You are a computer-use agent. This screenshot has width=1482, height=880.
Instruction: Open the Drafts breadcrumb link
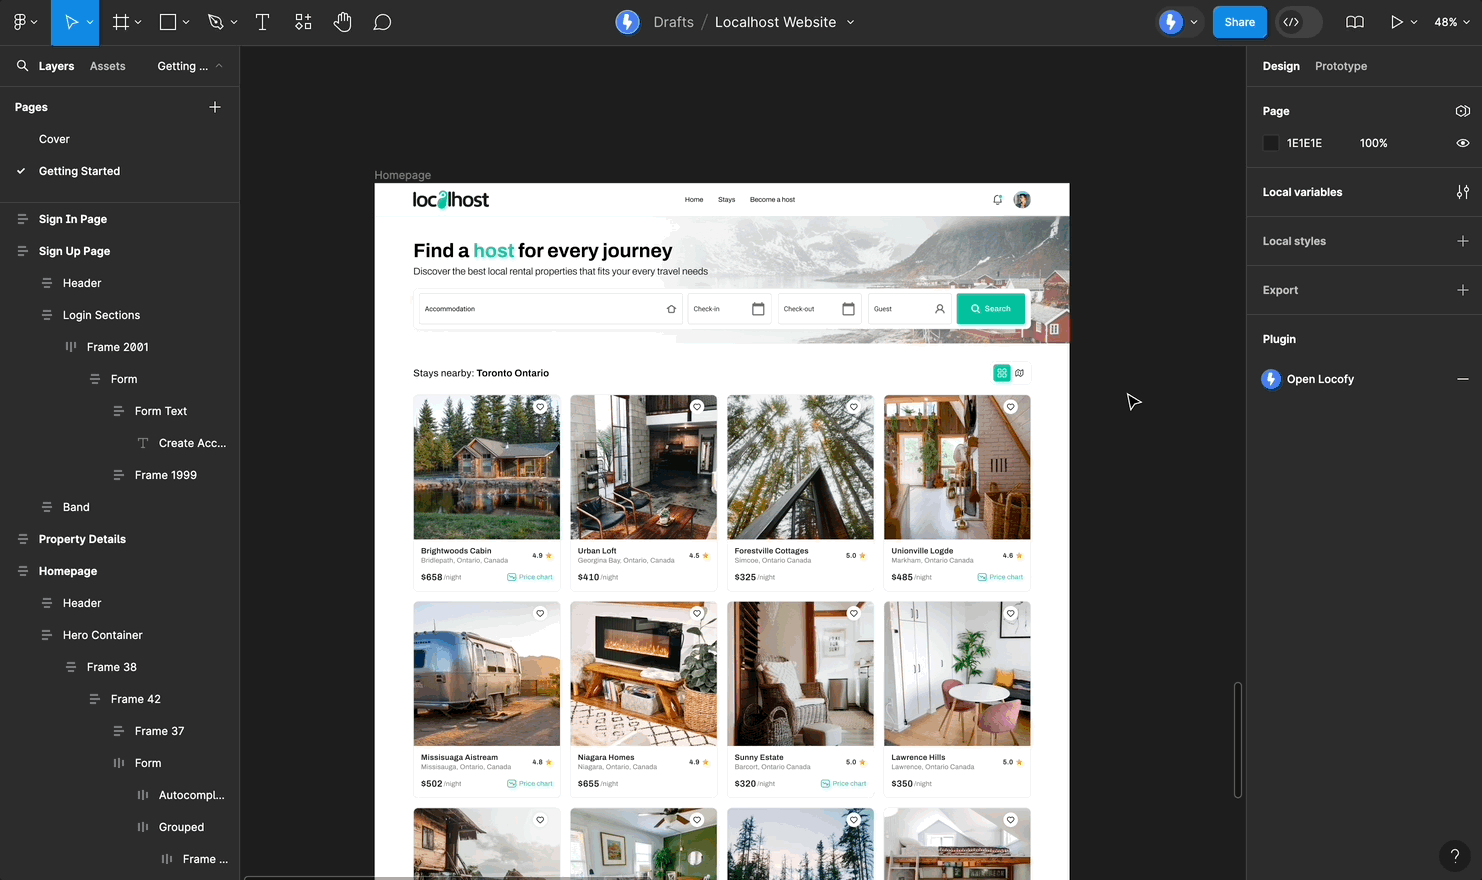tap(673, 22)
